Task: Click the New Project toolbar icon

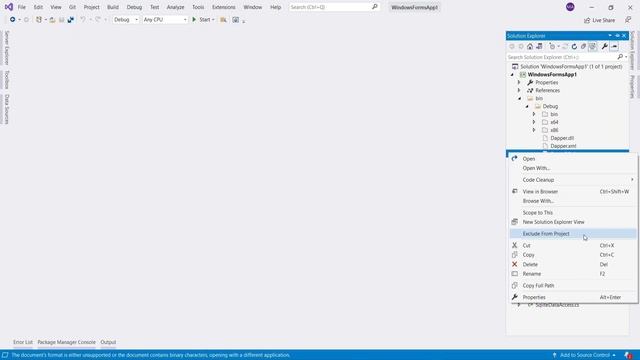Action: 39,20
